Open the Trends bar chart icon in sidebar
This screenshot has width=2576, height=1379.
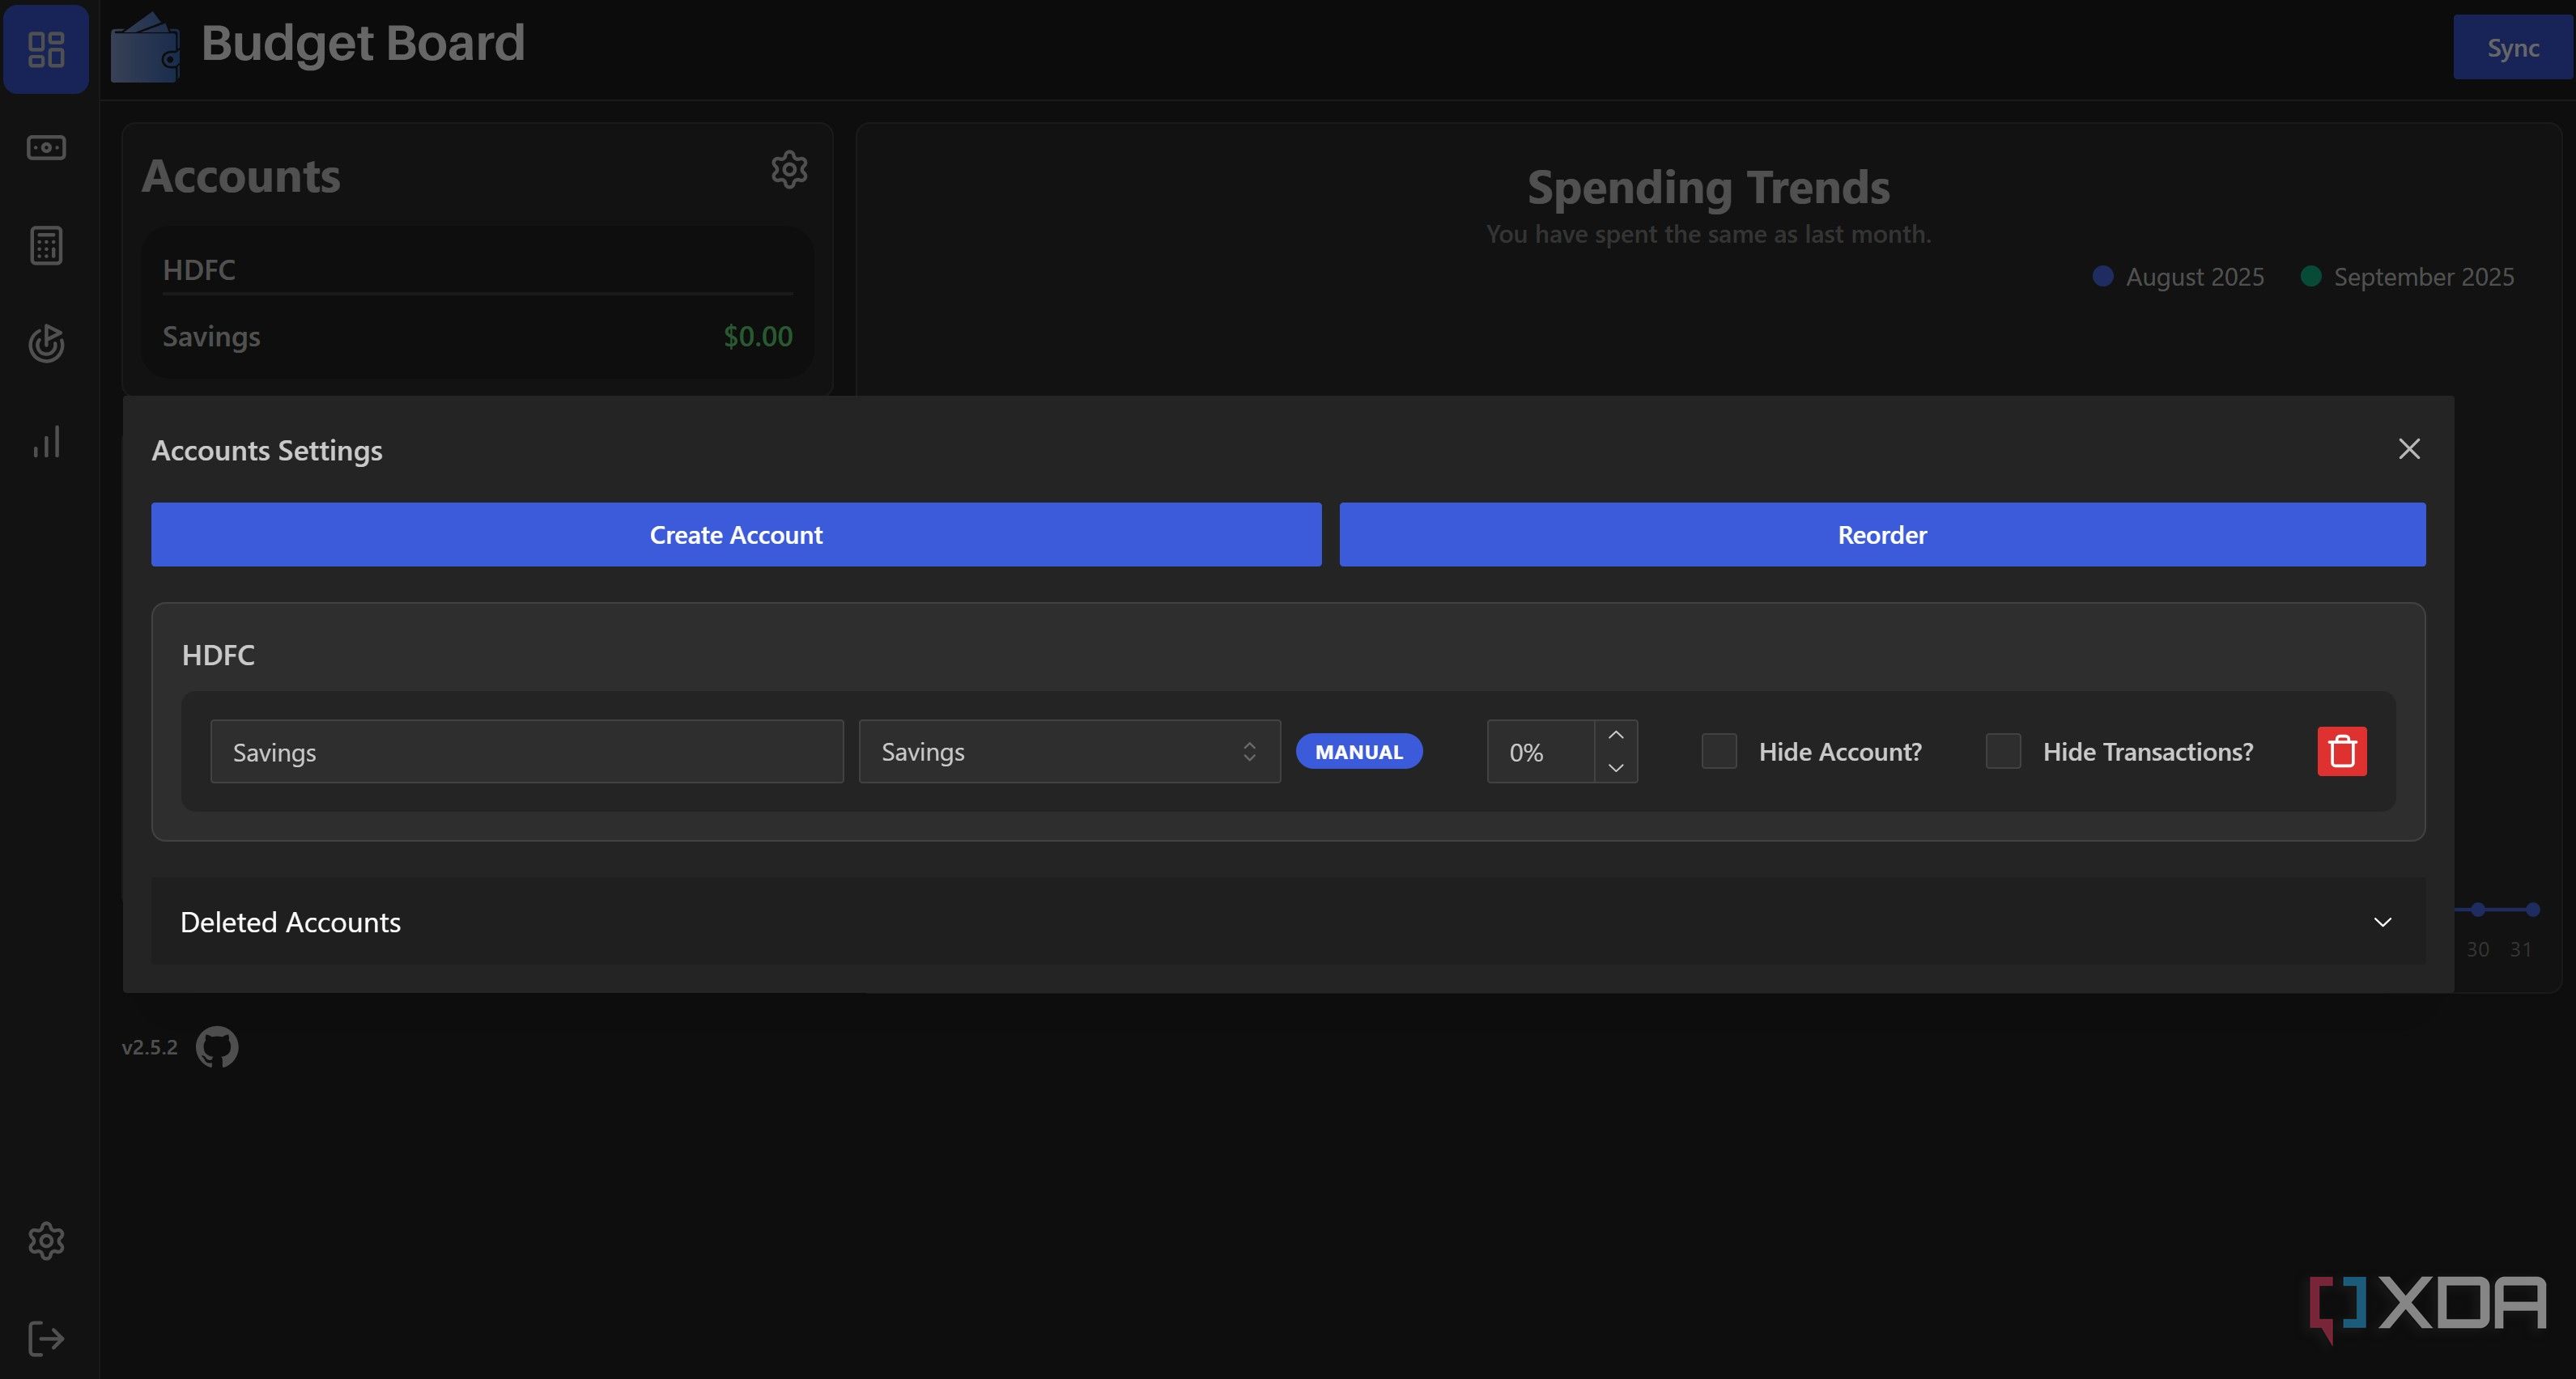tap(46, 441)
